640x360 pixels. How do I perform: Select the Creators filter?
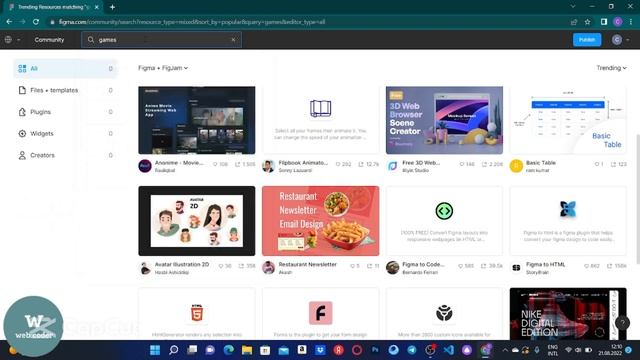point(65,155)
